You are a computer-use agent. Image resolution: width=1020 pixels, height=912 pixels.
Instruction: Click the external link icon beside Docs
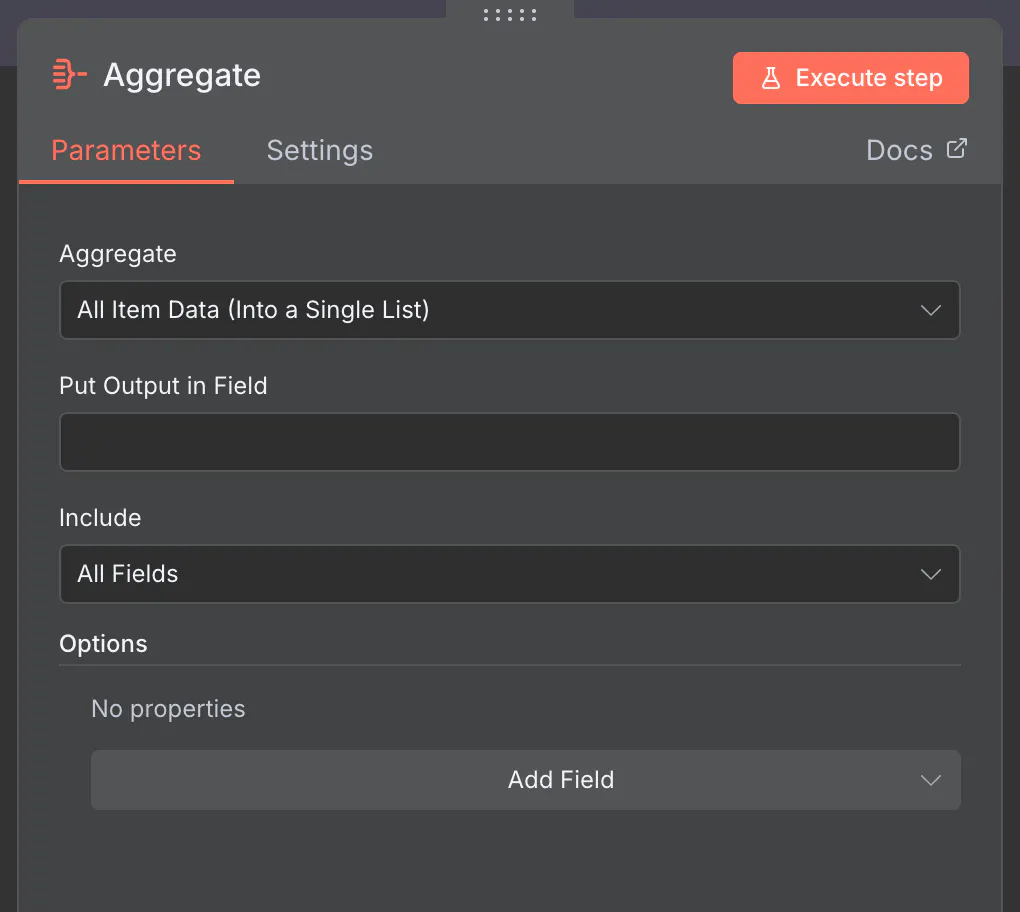(x=957, y=149)
